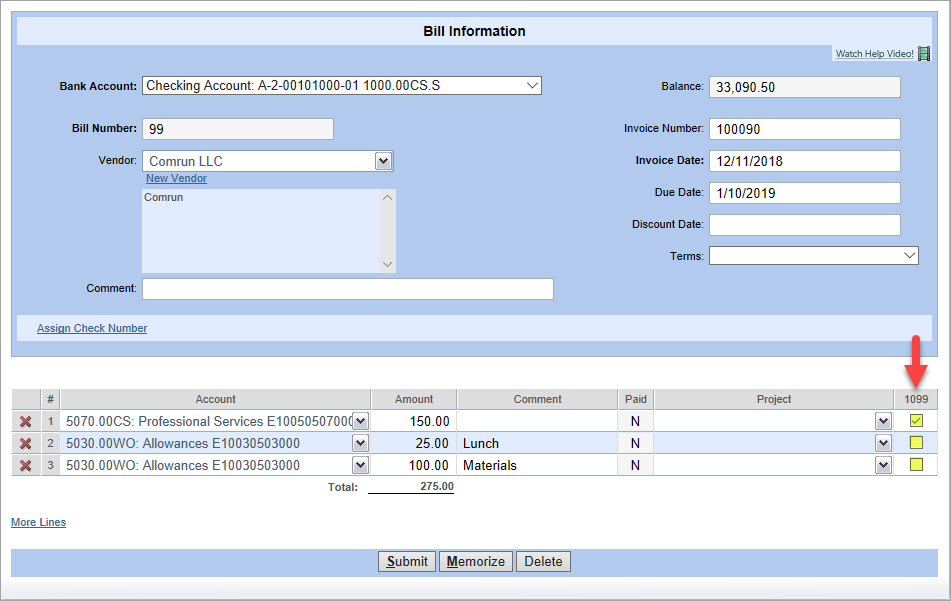Screen dimensions: 951x601
Task: Open Project dropdown on line 1
Action: [883, 421]
